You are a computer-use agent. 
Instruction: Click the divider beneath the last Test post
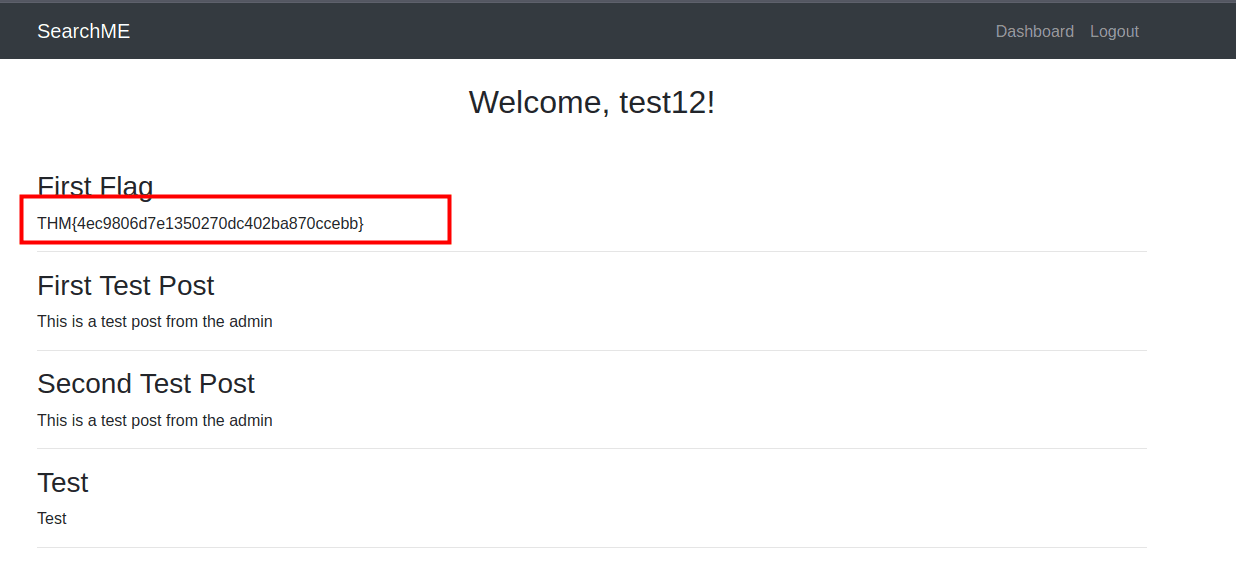pos(592,547)
